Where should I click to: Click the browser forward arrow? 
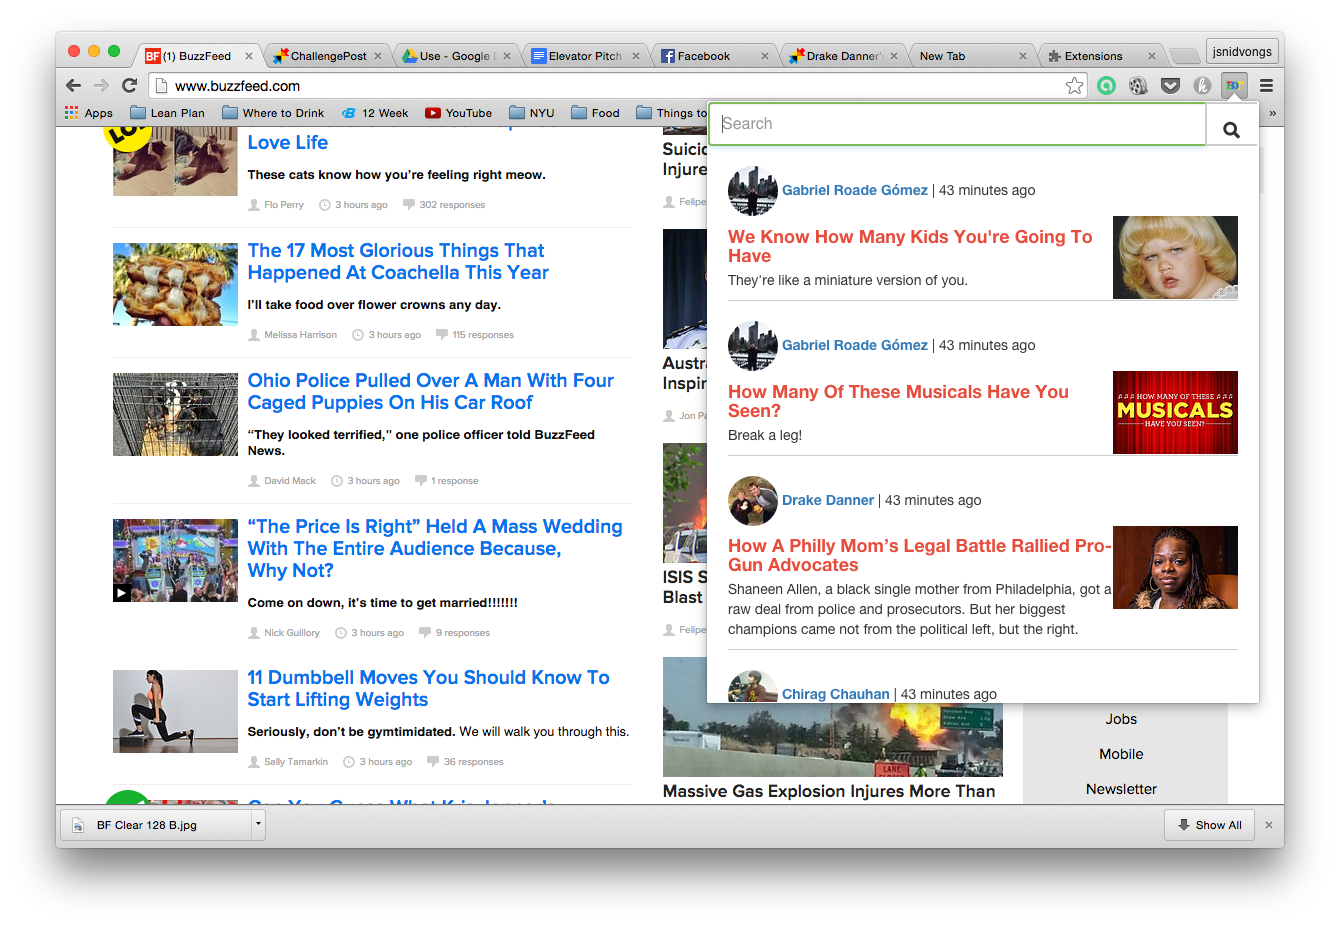pyautogui.click(x=101, y=85)
